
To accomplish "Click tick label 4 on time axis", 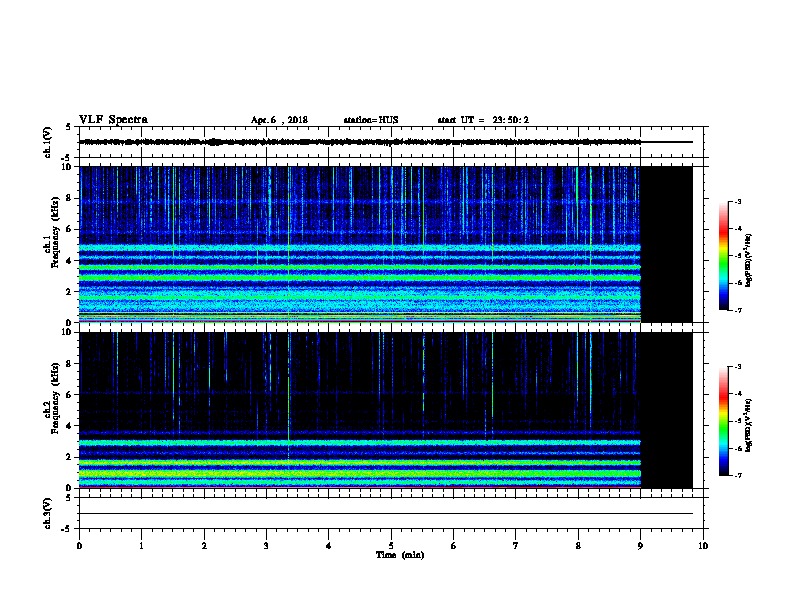I will coord(329,546).
